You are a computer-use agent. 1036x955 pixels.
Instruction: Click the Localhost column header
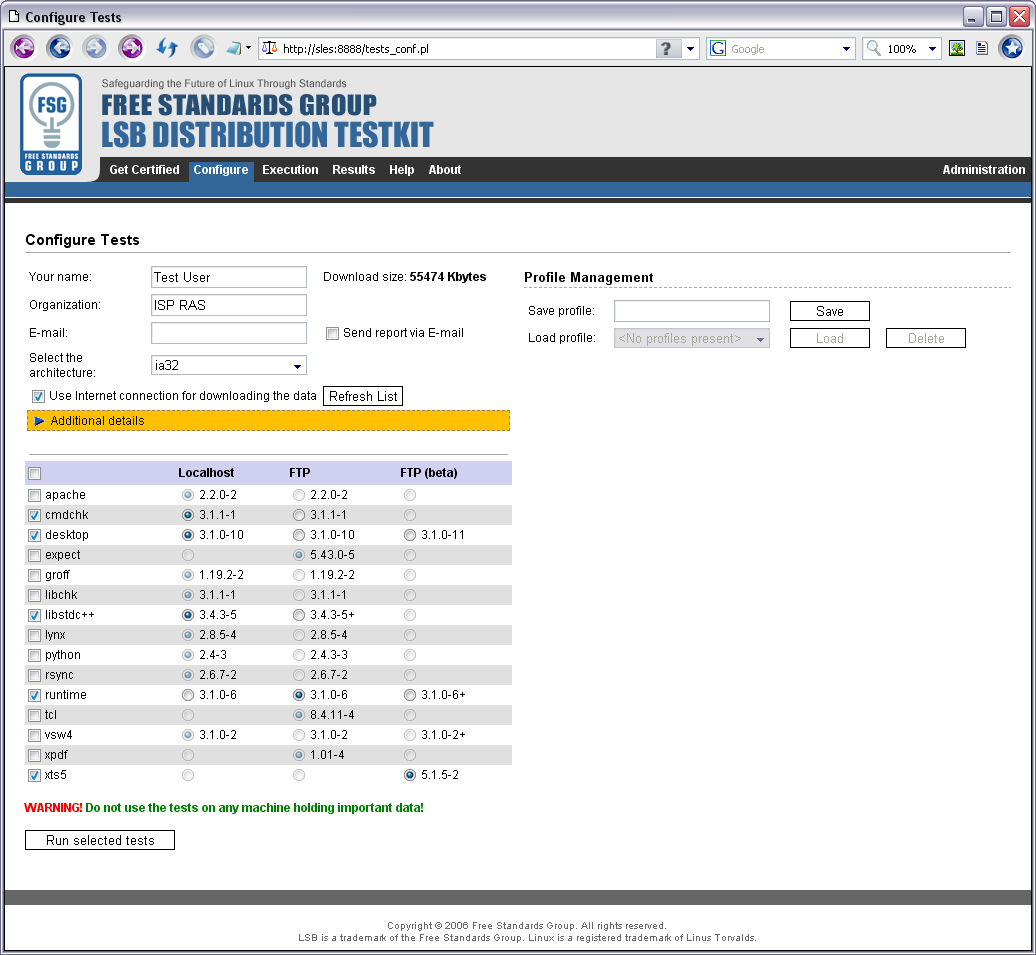pos(206,473)
